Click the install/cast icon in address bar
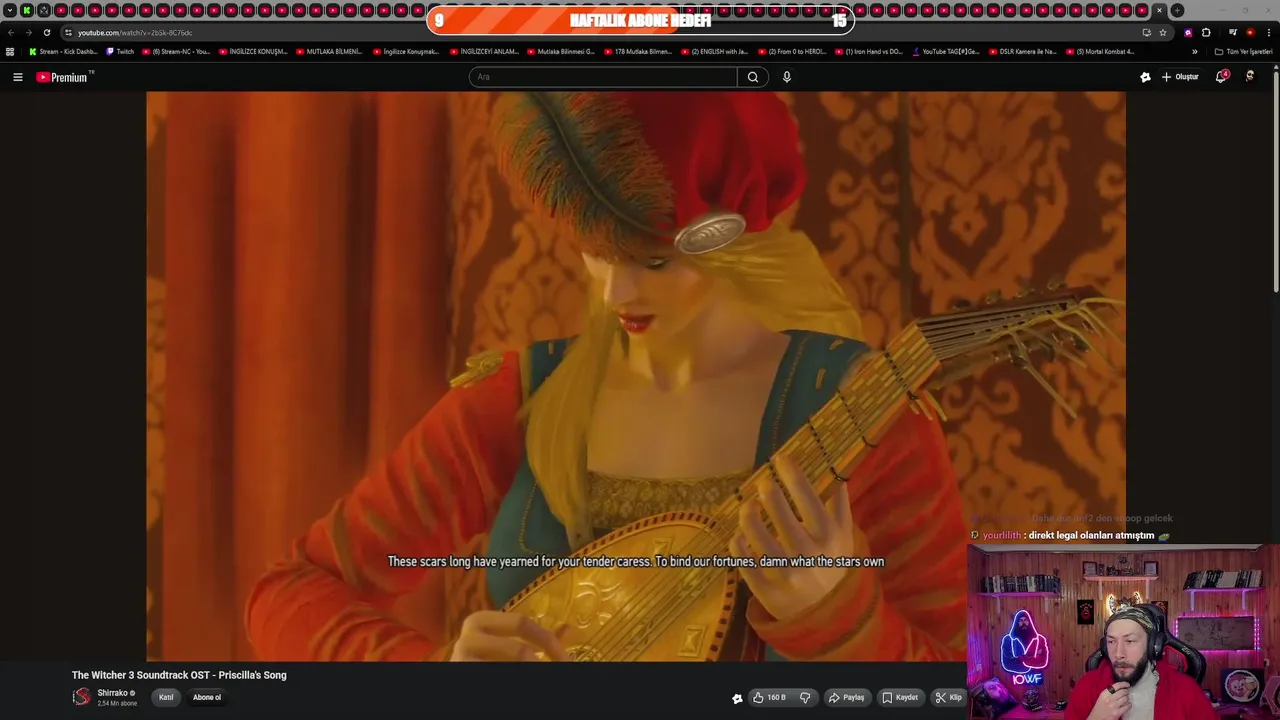Screen dimensions: 1280x720 pos(1146,32)
